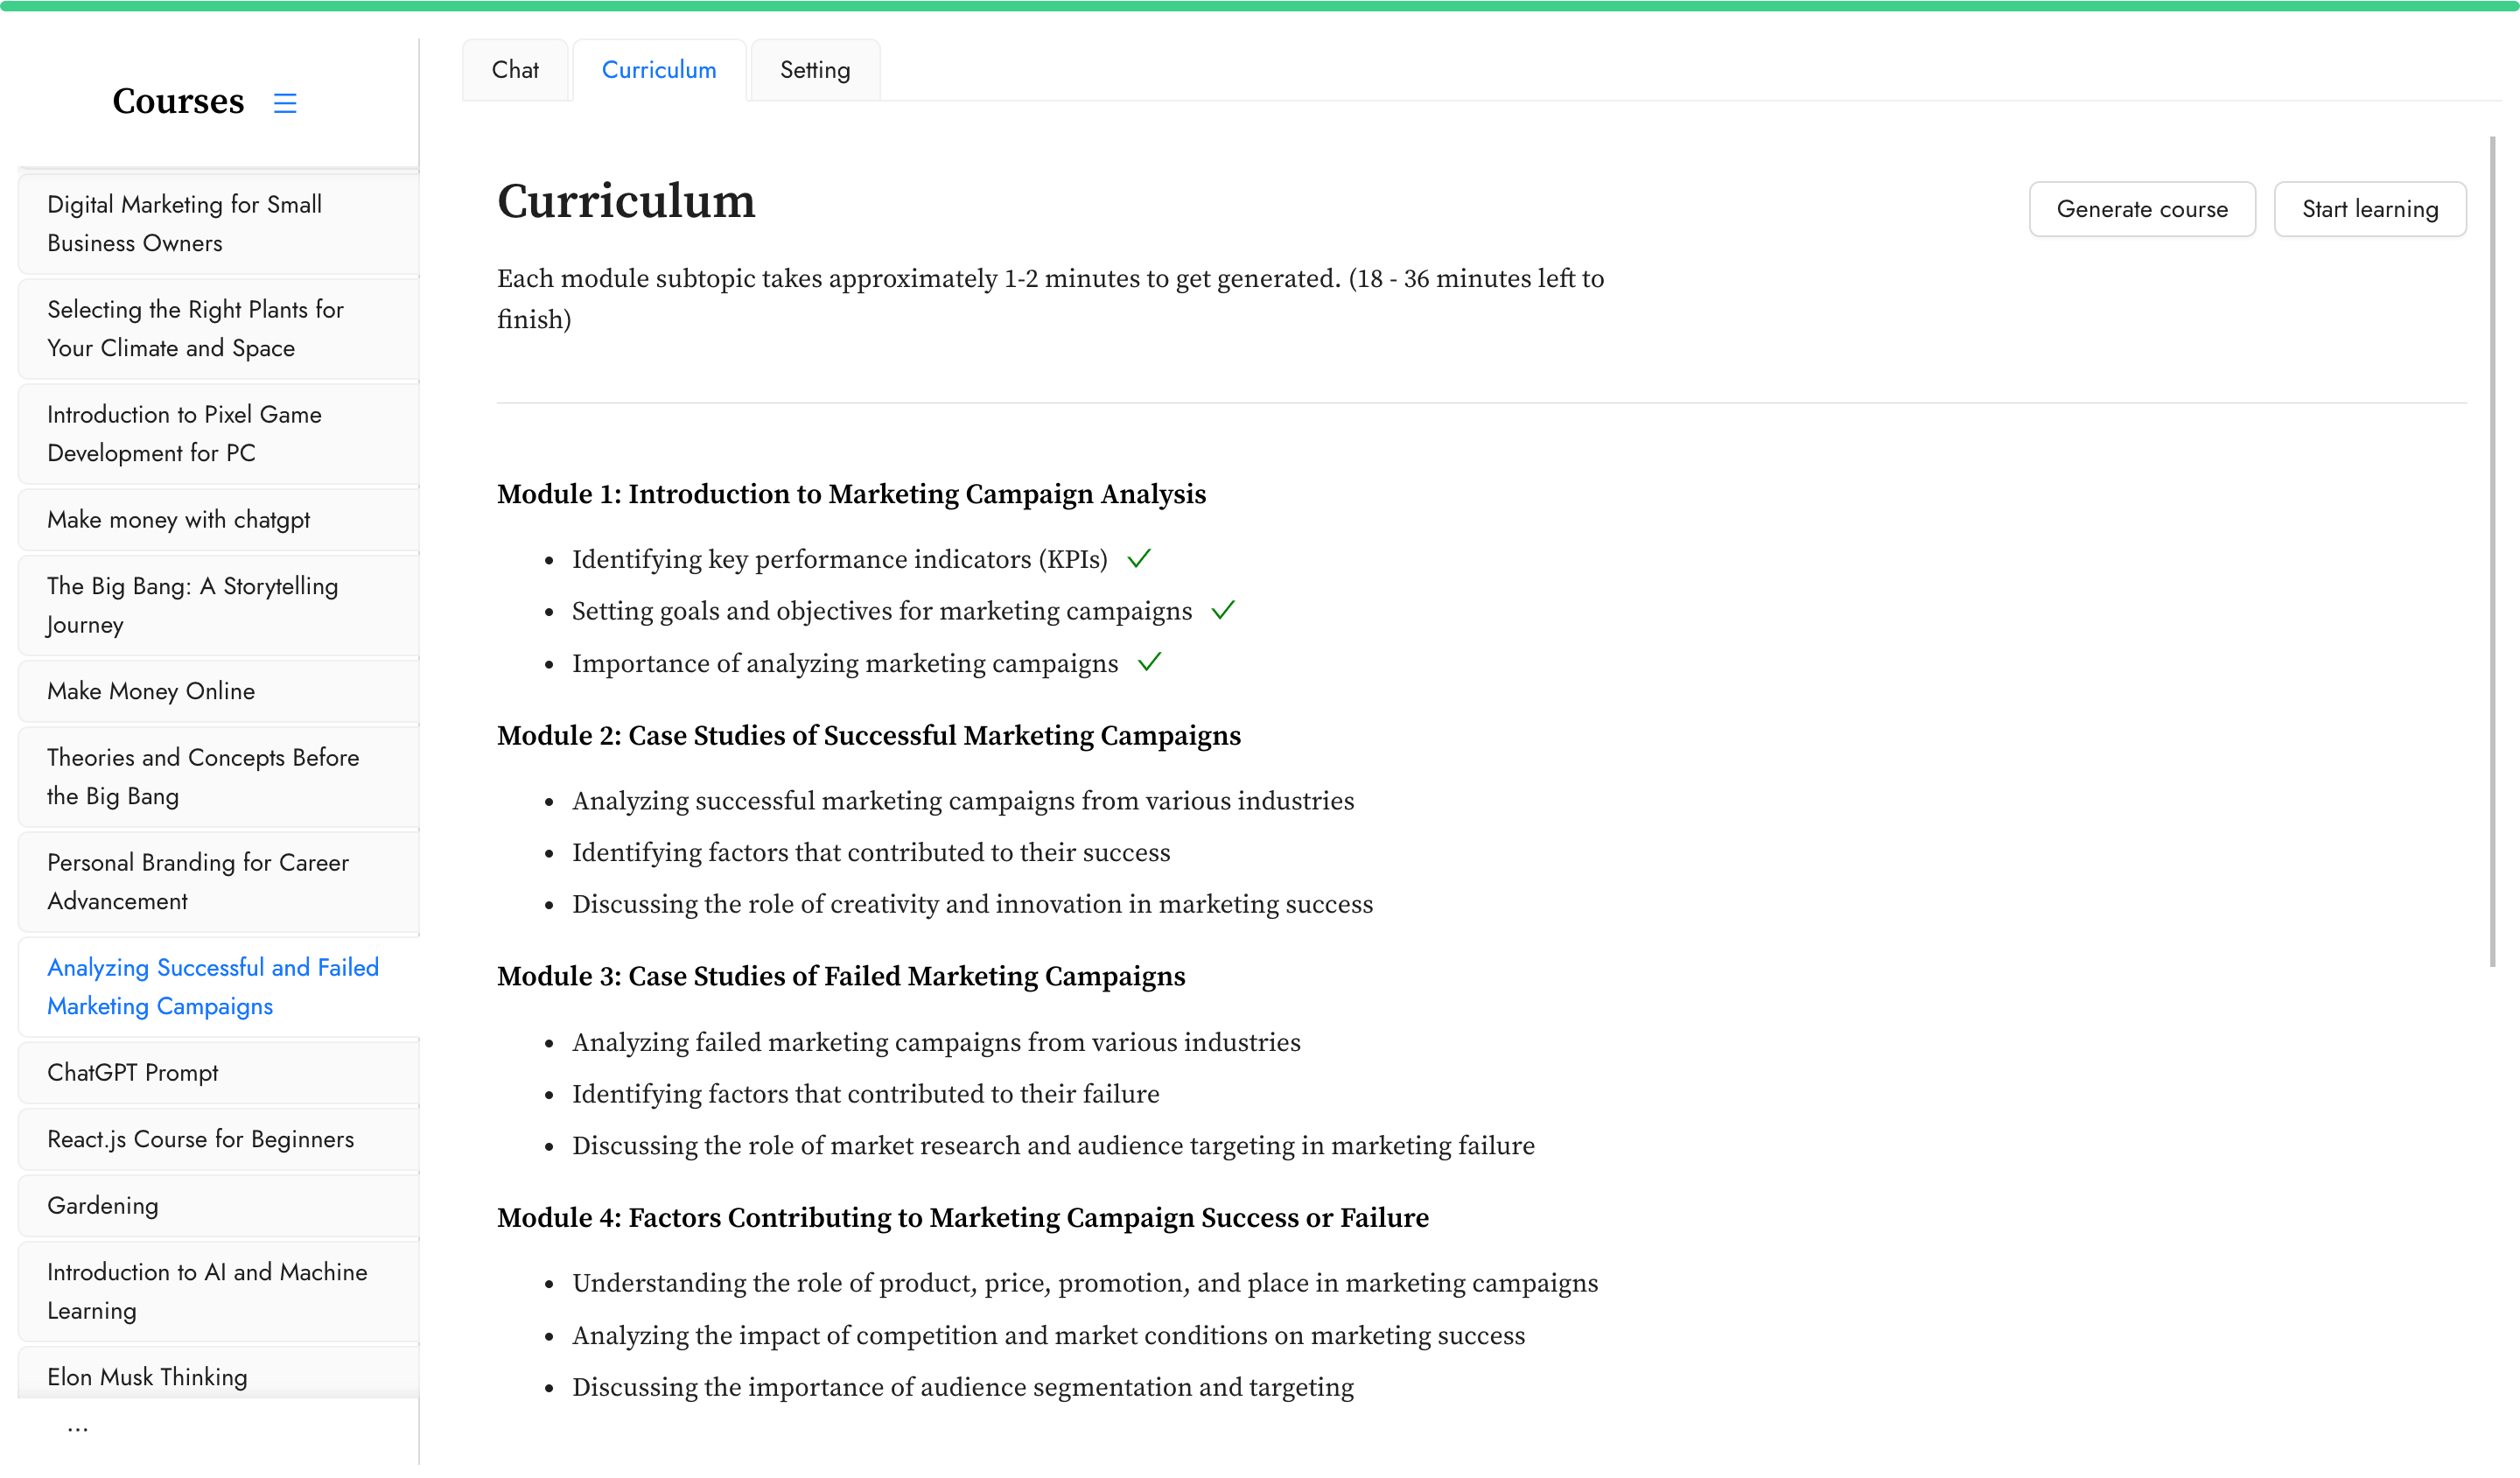2520x1478 pixels.
Task: Click the checkmark beside Setting goals and objectives
Action: [1223, 611]
